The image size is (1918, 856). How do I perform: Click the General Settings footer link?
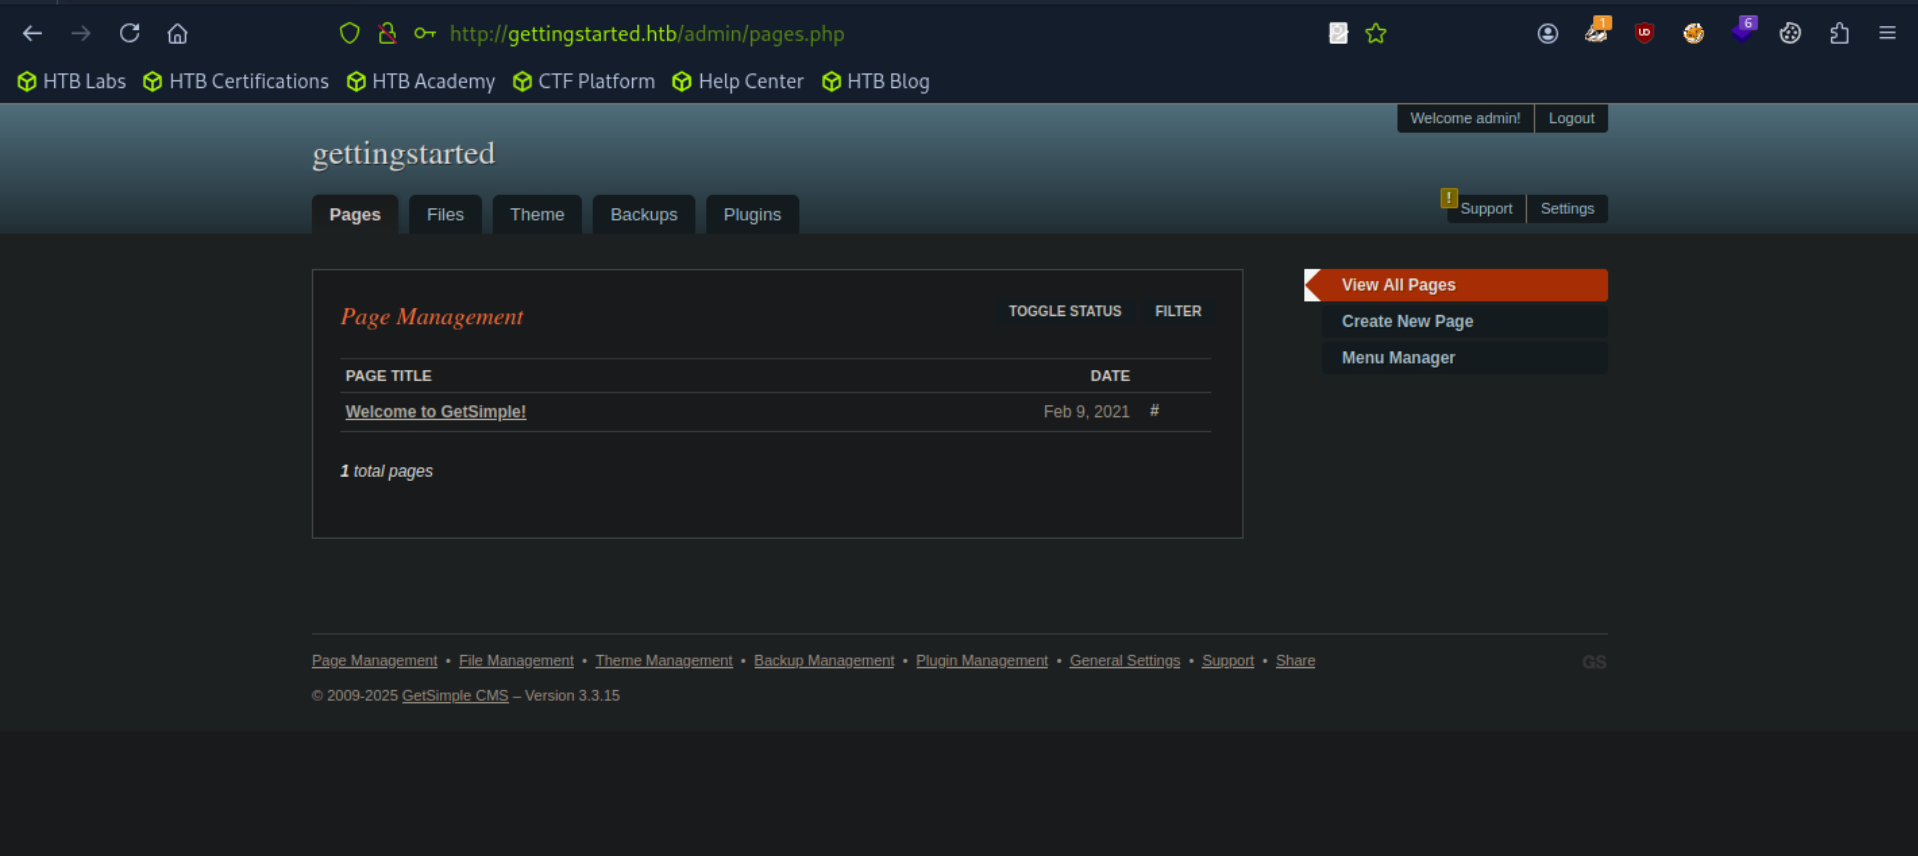coord(1125,661)
